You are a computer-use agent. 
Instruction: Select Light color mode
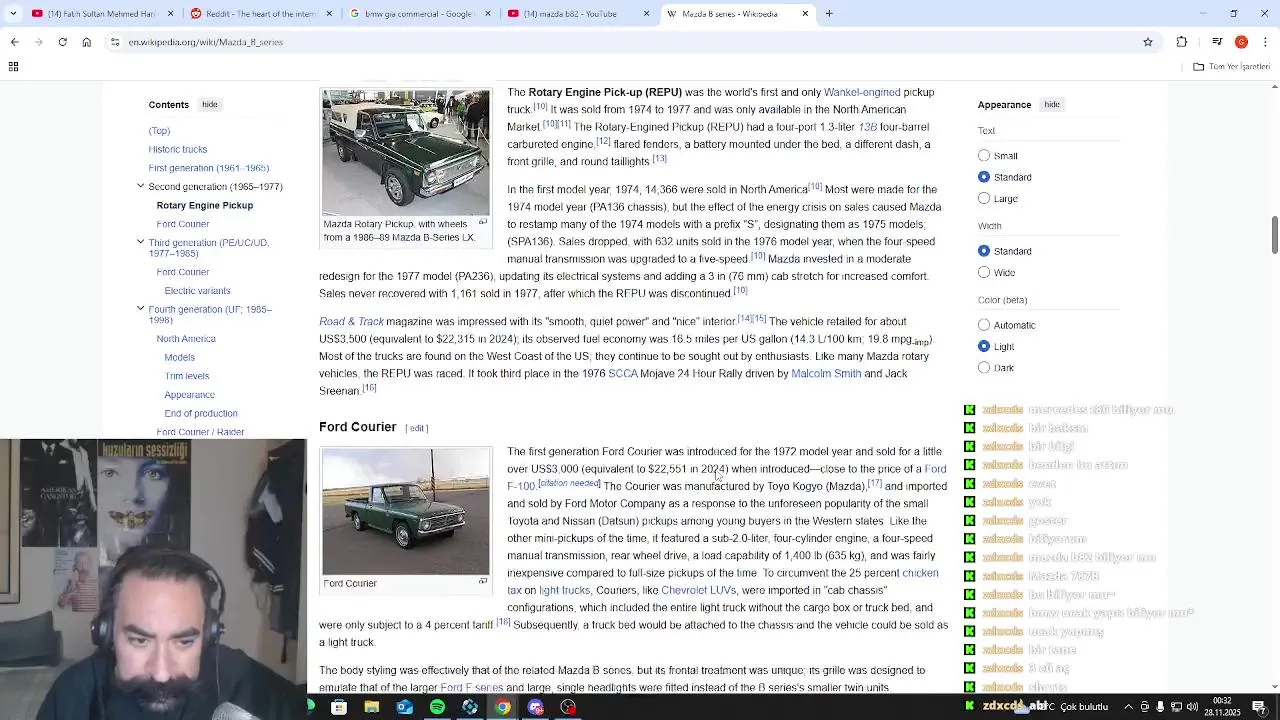(984, 346)
